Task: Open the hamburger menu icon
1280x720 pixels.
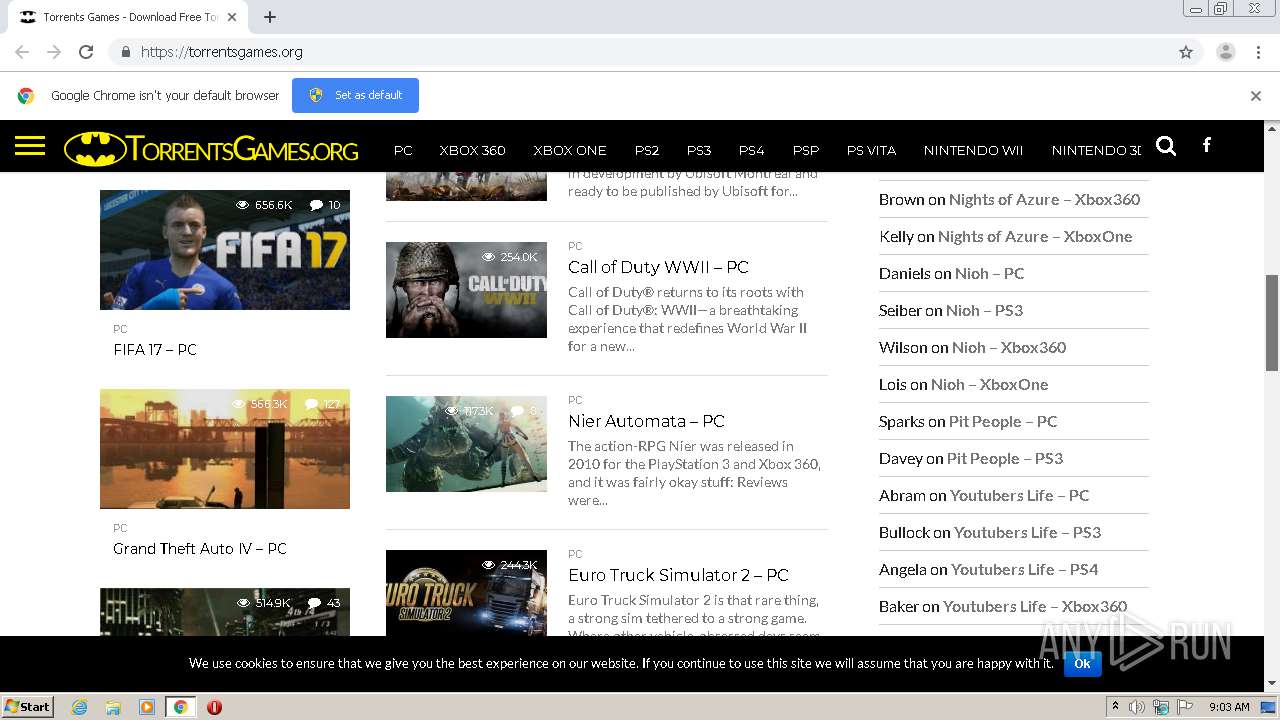Action: (x=30, y=147)
